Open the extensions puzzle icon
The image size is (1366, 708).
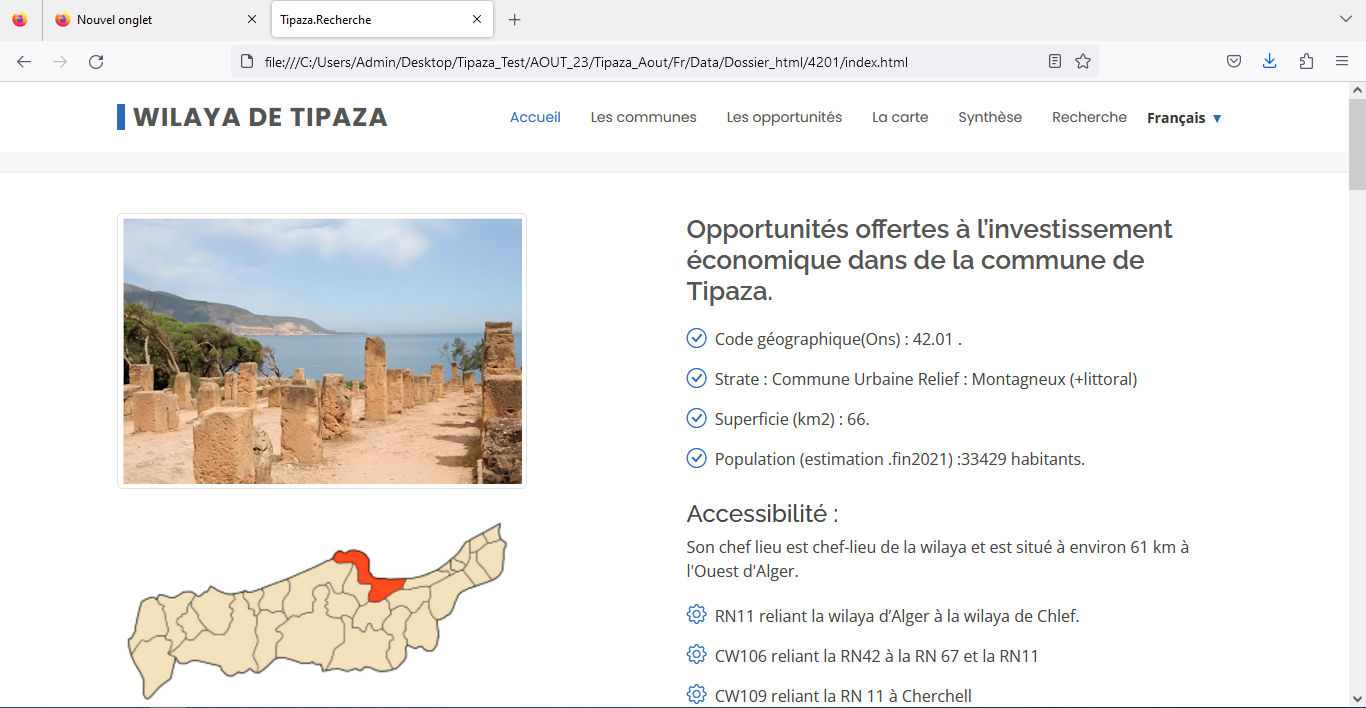click(x=1306, y=62)
